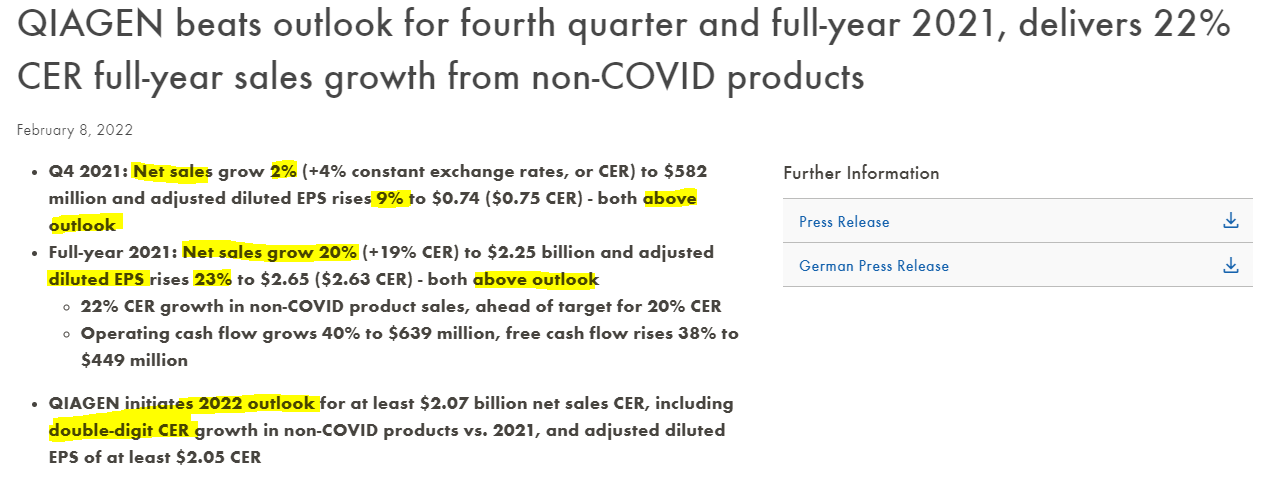Click the highlighted "diluted EPS" phrase
Viewport: 1280px width, 491px height.
pos(97,279)
